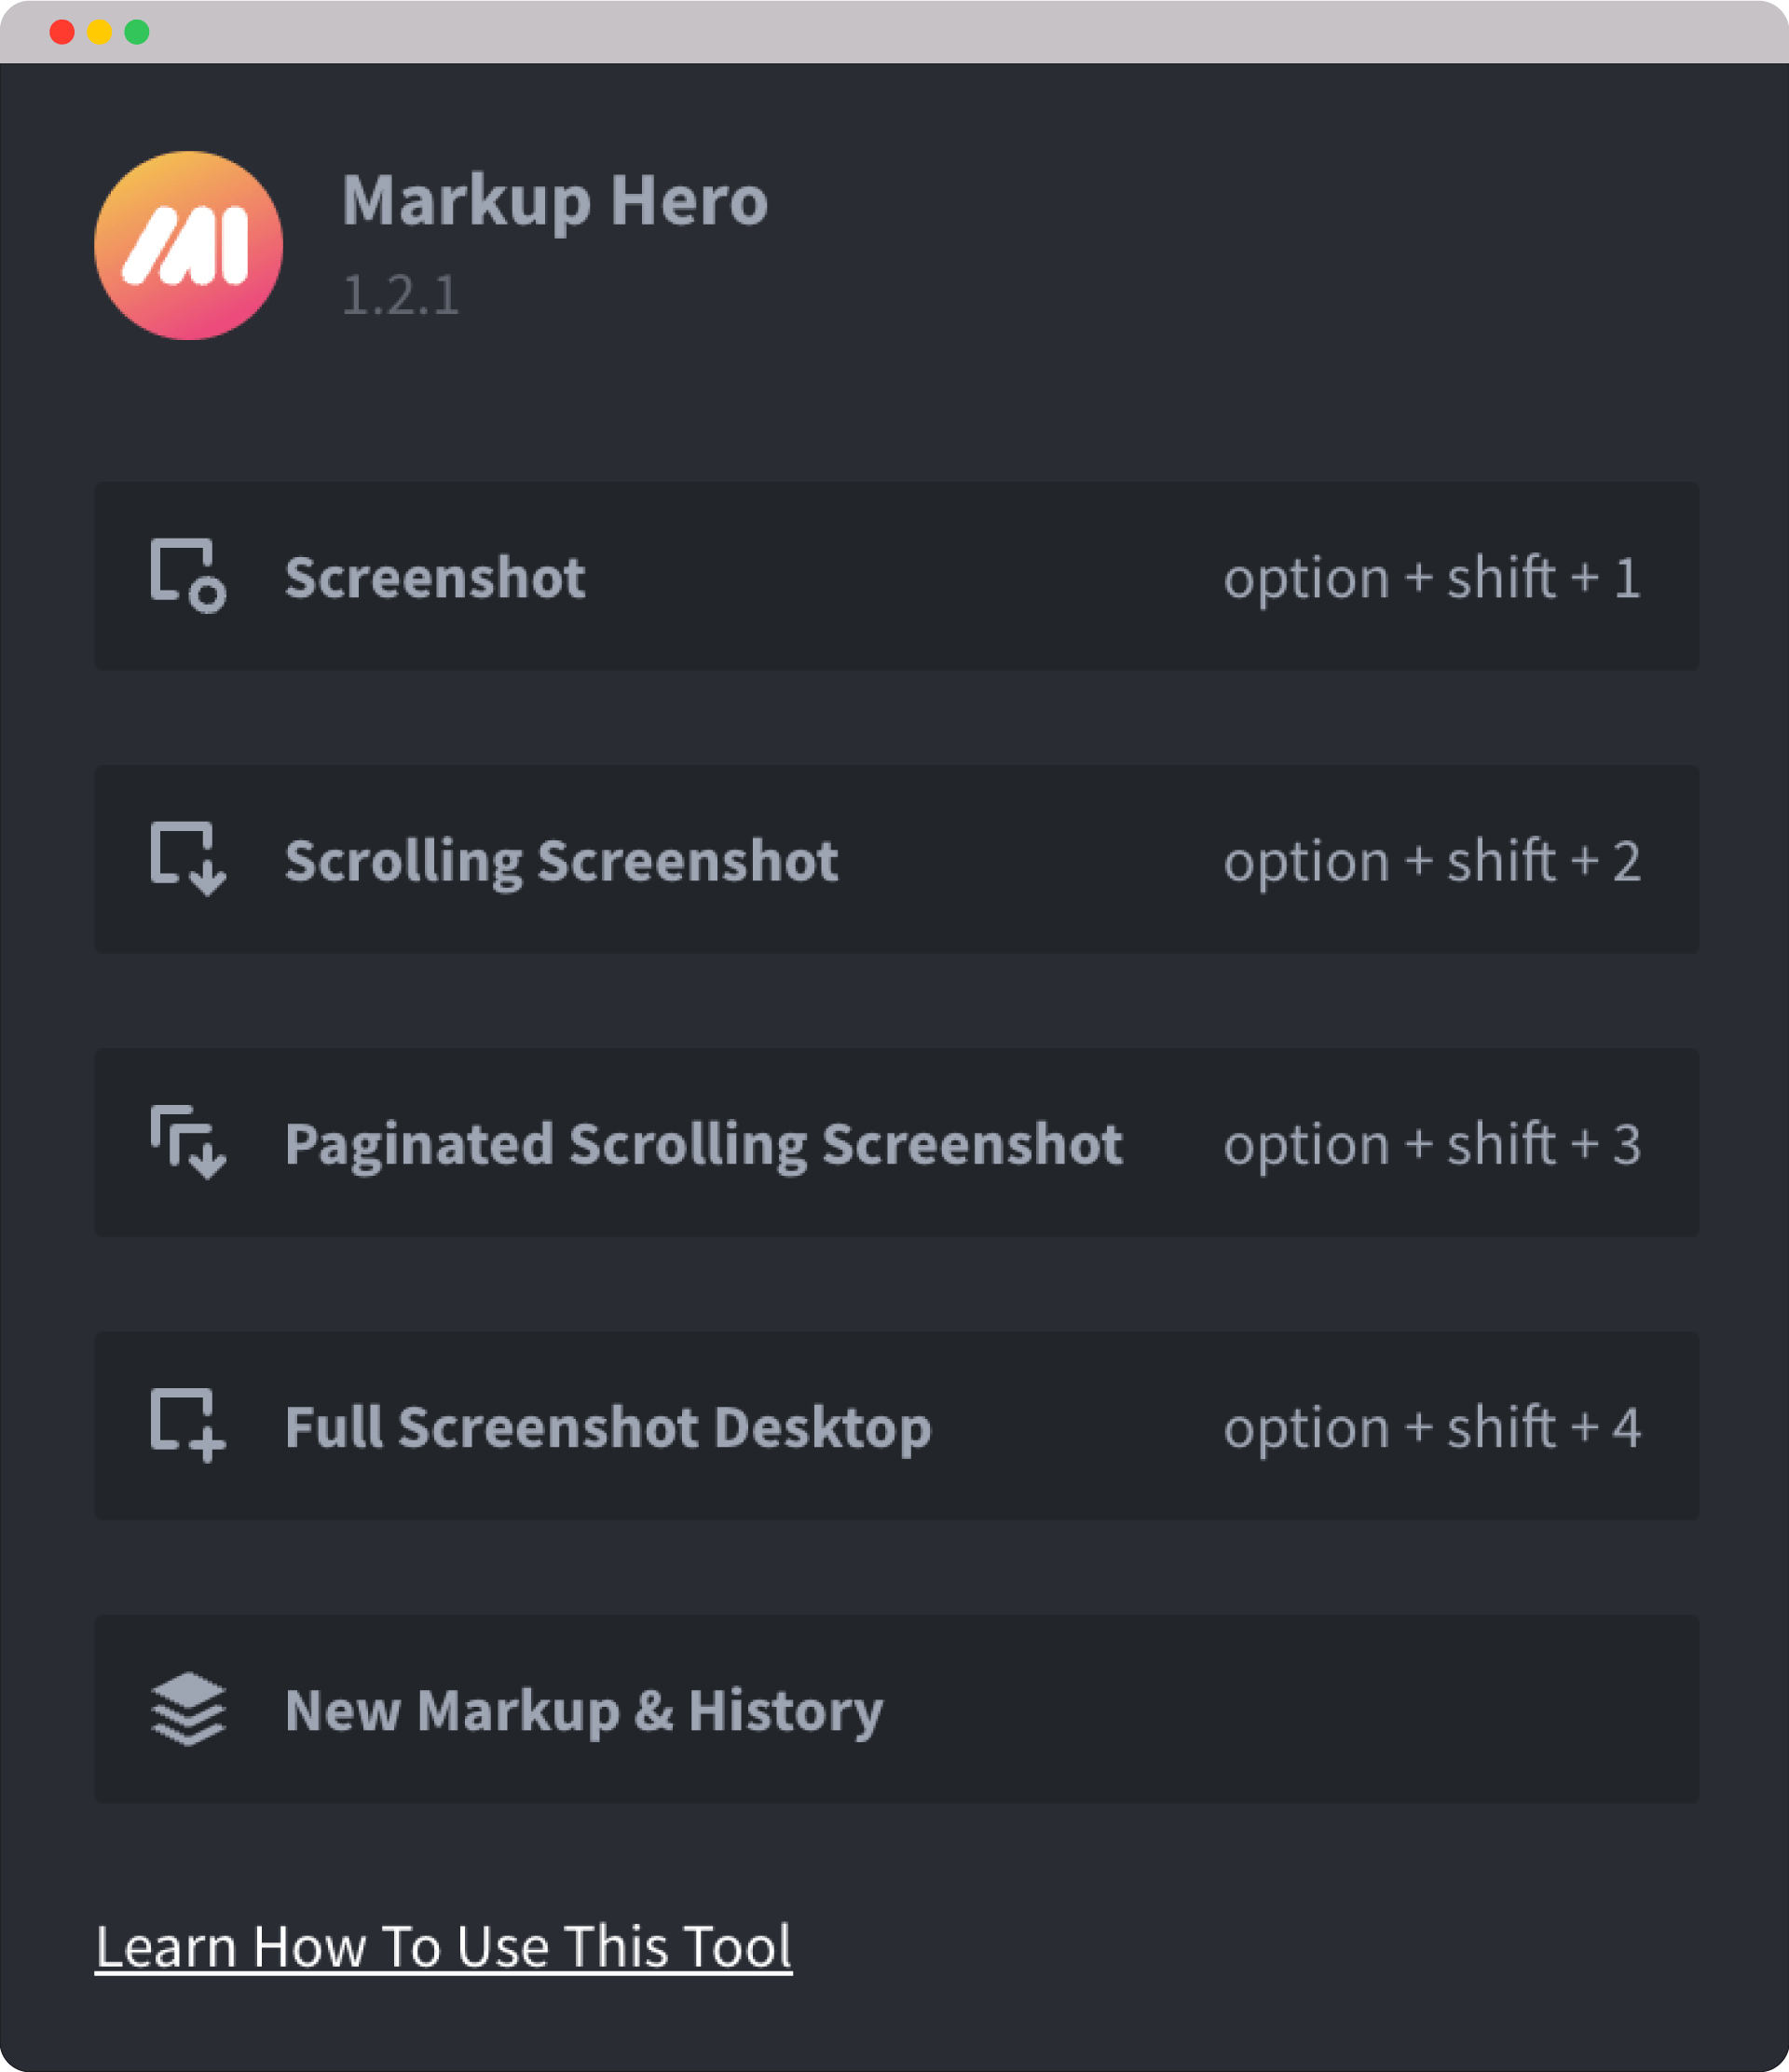The width and height of the screenshot is (1789, 2072).
Task: Start a Paginated Scrolling Screenshot via its label
Action: pos(703,1144)
